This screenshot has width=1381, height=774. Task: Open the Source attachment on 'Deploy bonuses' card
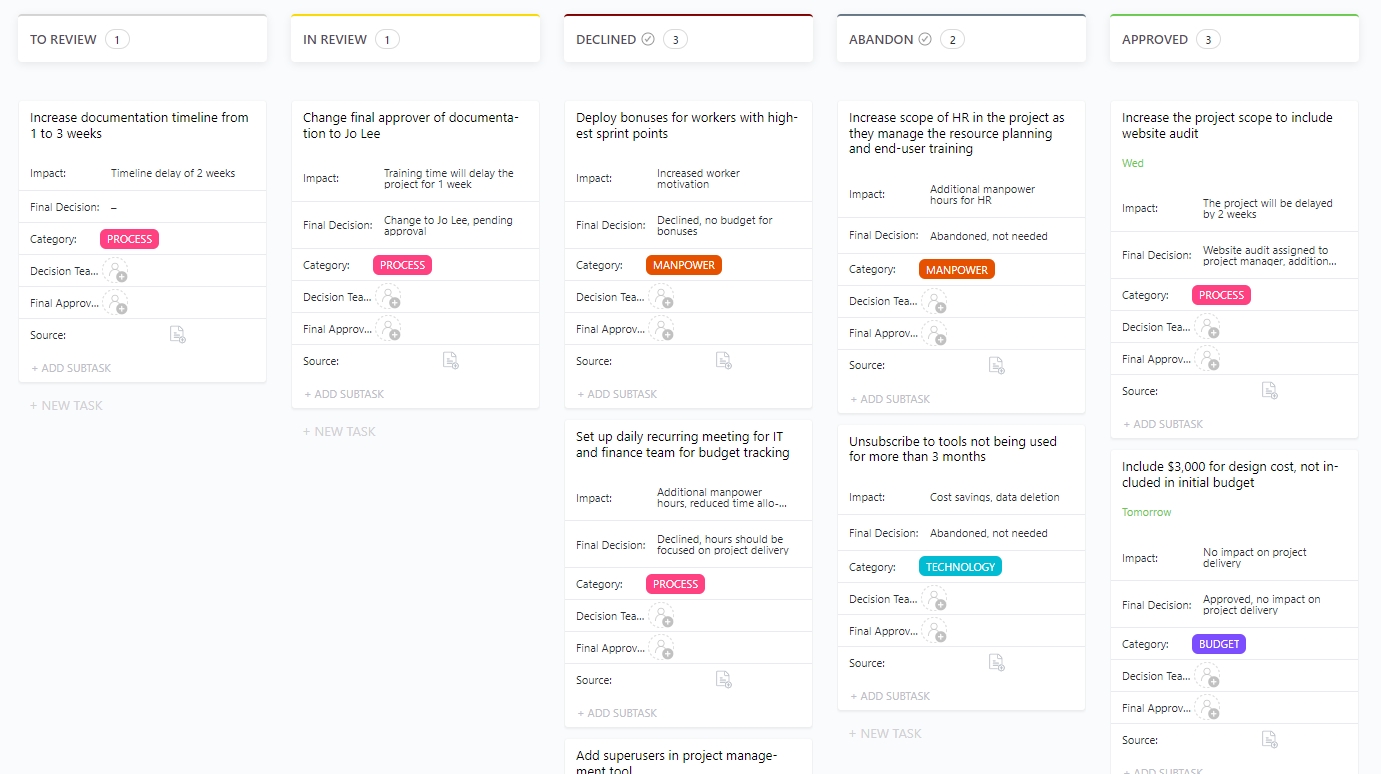(724, 361)
